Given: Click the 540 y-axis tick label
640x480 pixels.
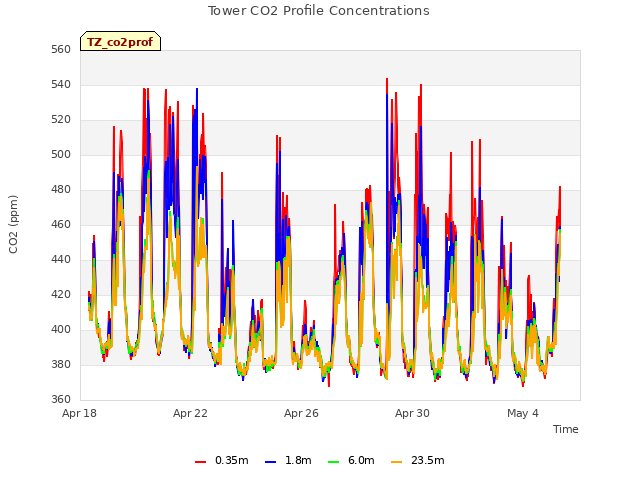Looking at the screenshot, I should point(61,84).
